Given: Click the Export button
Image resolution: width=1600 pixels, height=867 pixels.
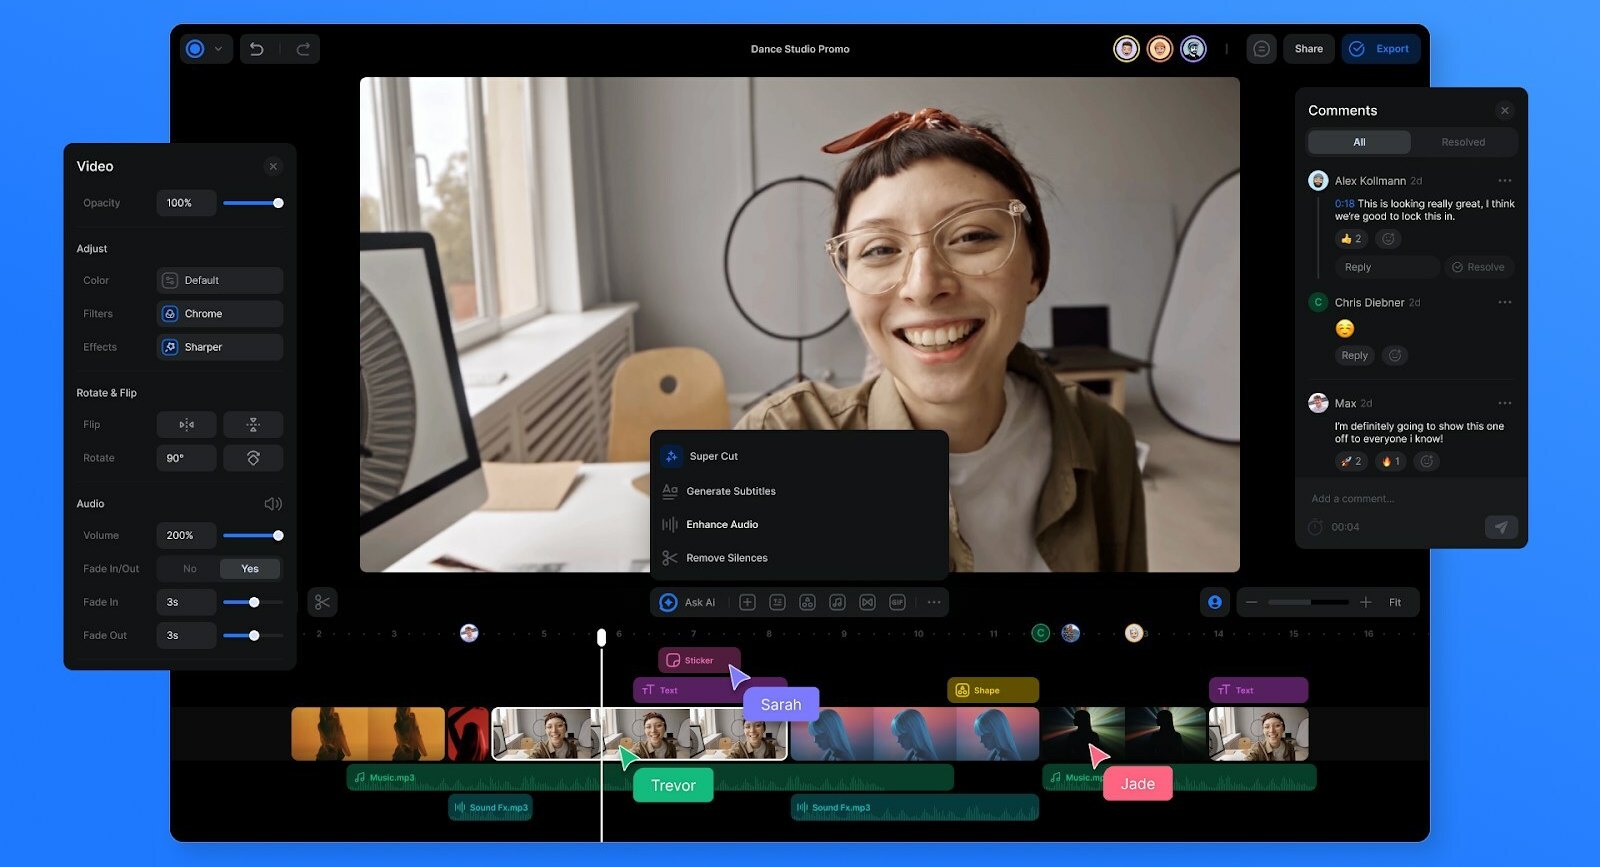Looking at the screenshot, I should 1381,49.
